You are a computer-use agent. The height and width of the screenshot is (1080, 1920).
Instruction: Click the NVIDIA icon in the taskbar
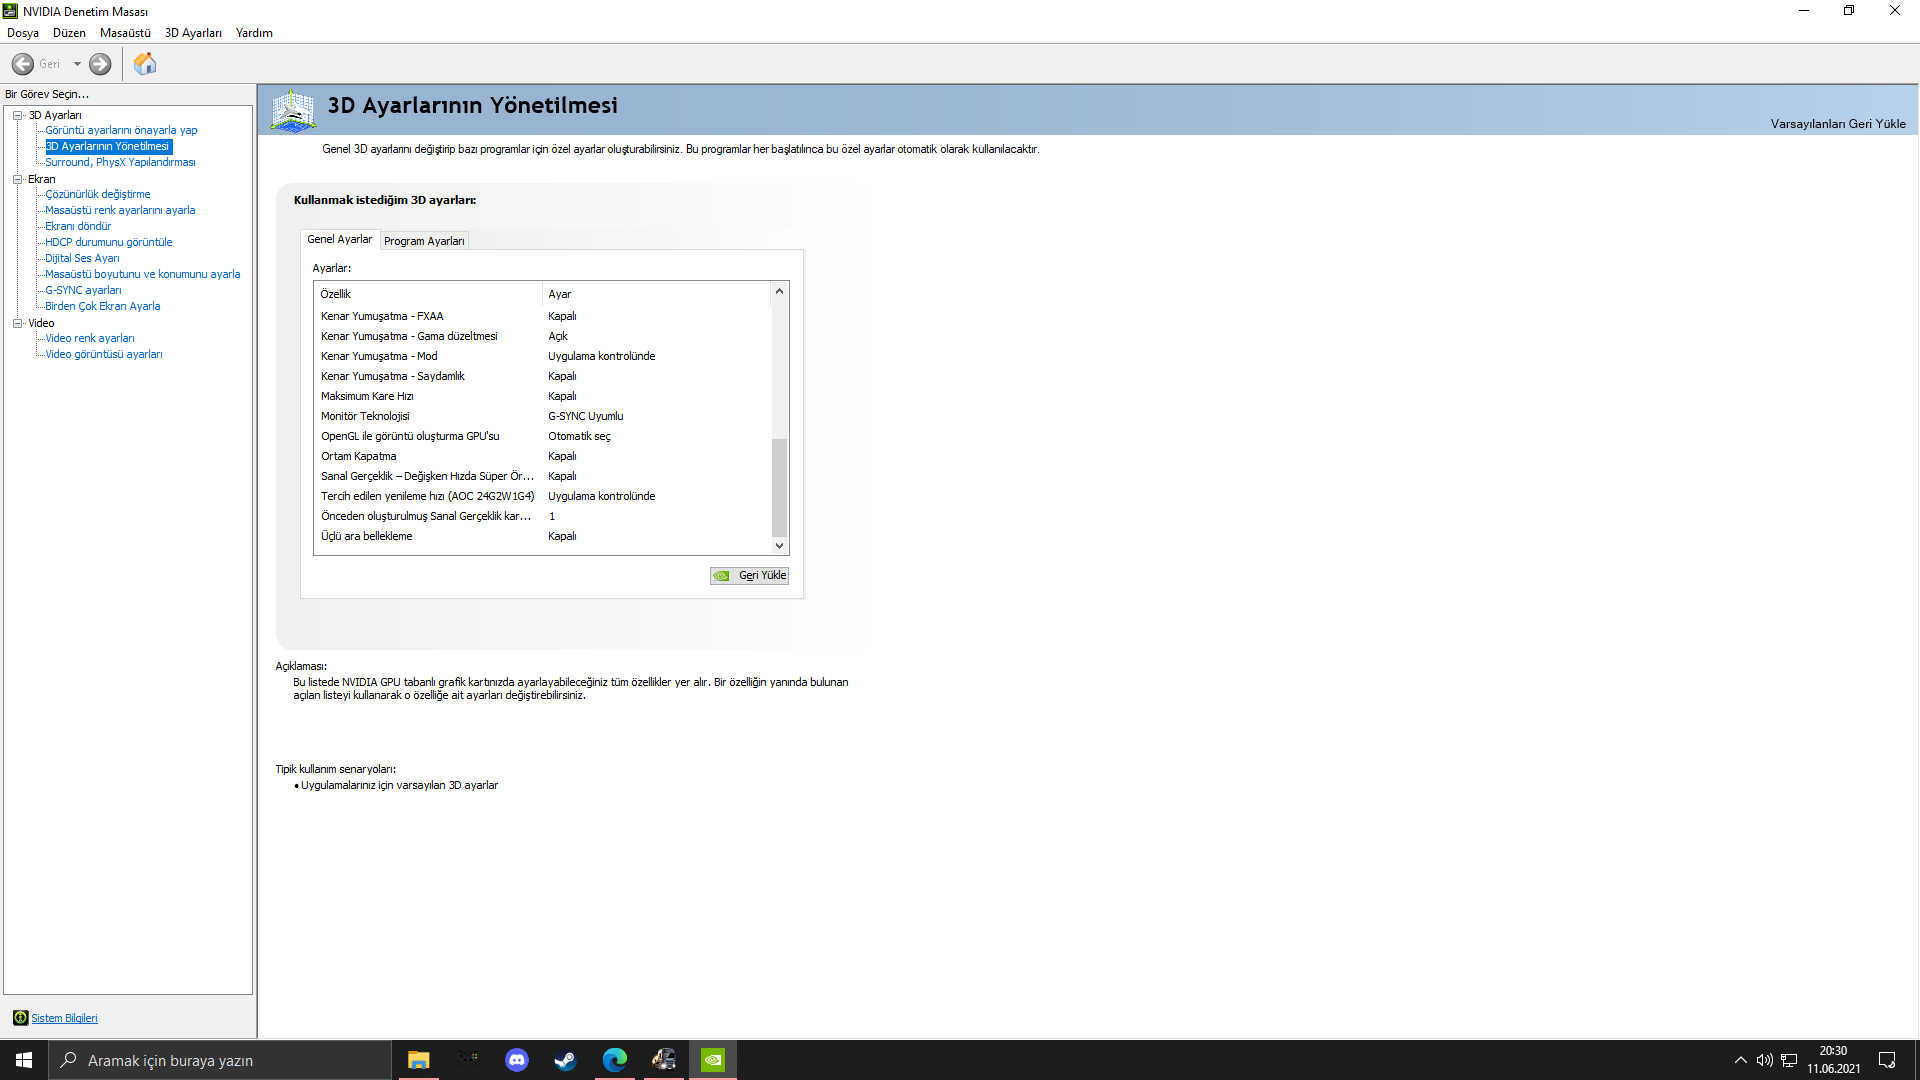coord(712,1060)
